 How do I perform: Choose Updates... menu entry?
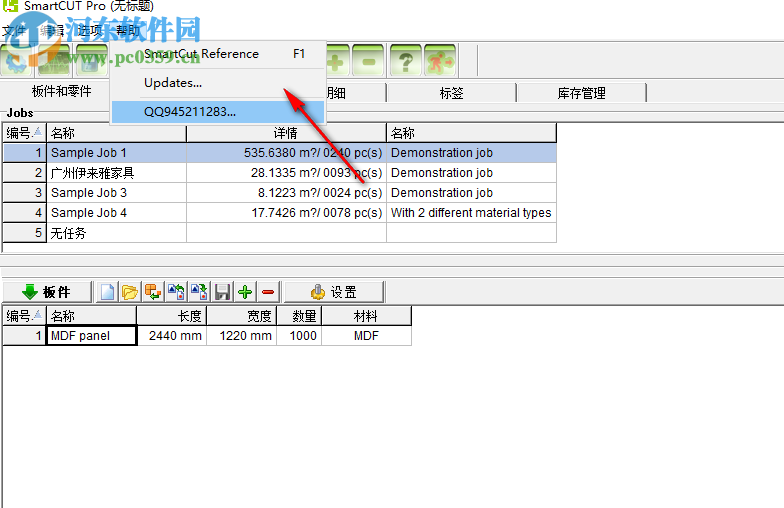coord(218,83)
